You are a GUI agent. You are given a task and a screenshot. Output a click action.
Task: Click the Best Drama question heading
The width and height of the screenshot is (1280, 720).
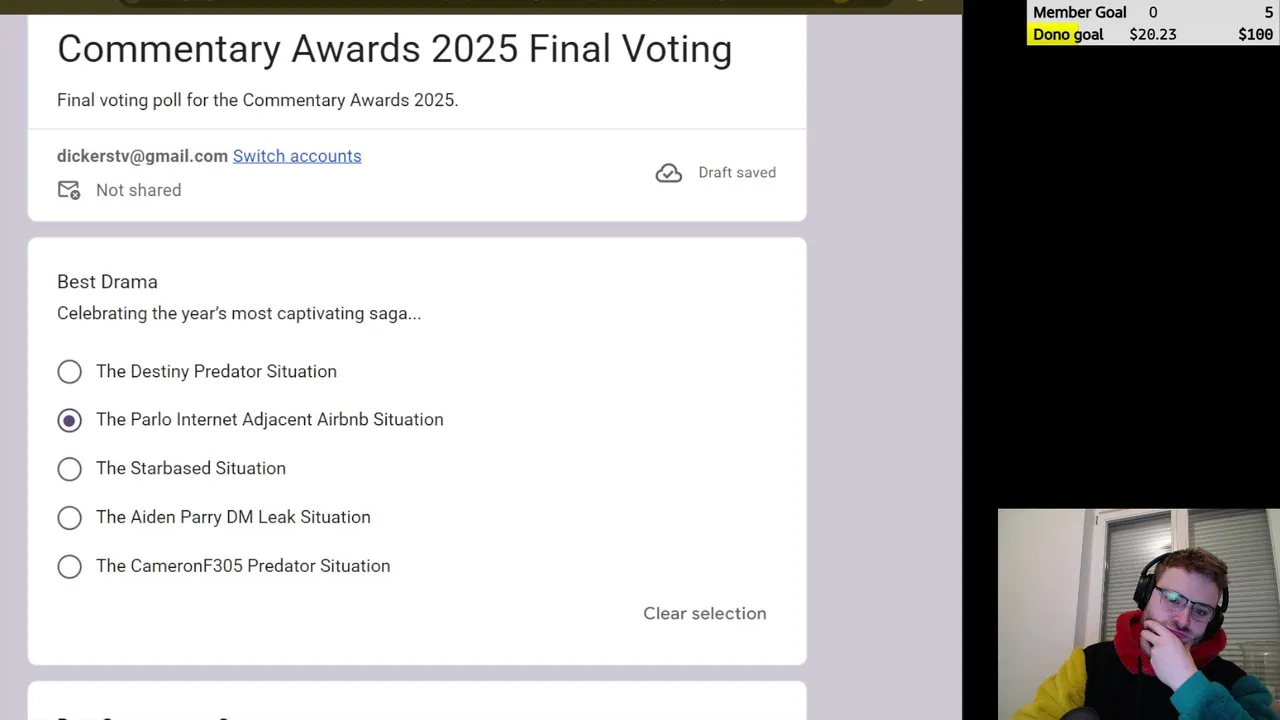[x=107, y=282]
